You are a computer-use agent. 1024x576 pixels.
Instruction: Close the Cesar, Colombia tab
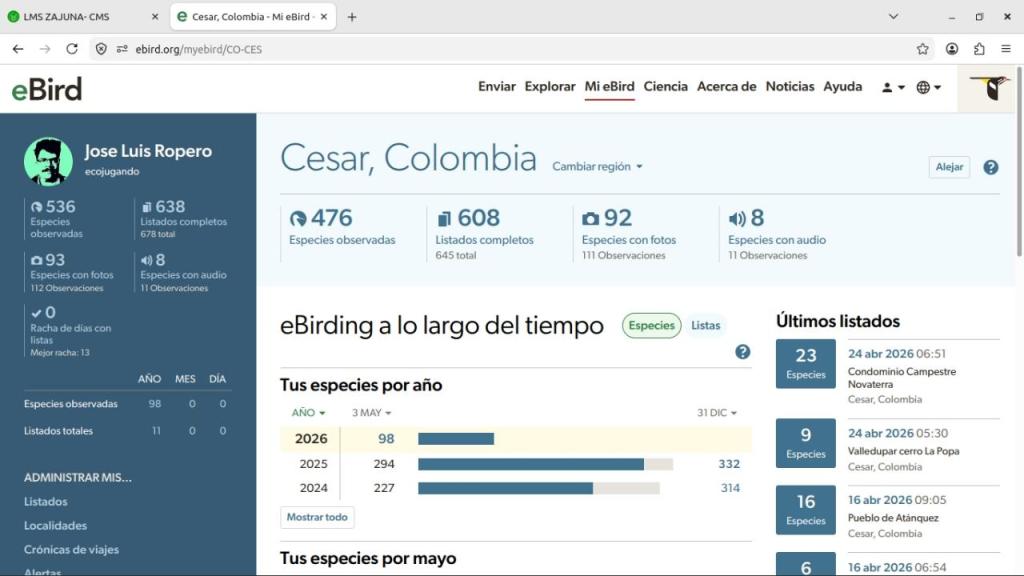tap(324, 17)
